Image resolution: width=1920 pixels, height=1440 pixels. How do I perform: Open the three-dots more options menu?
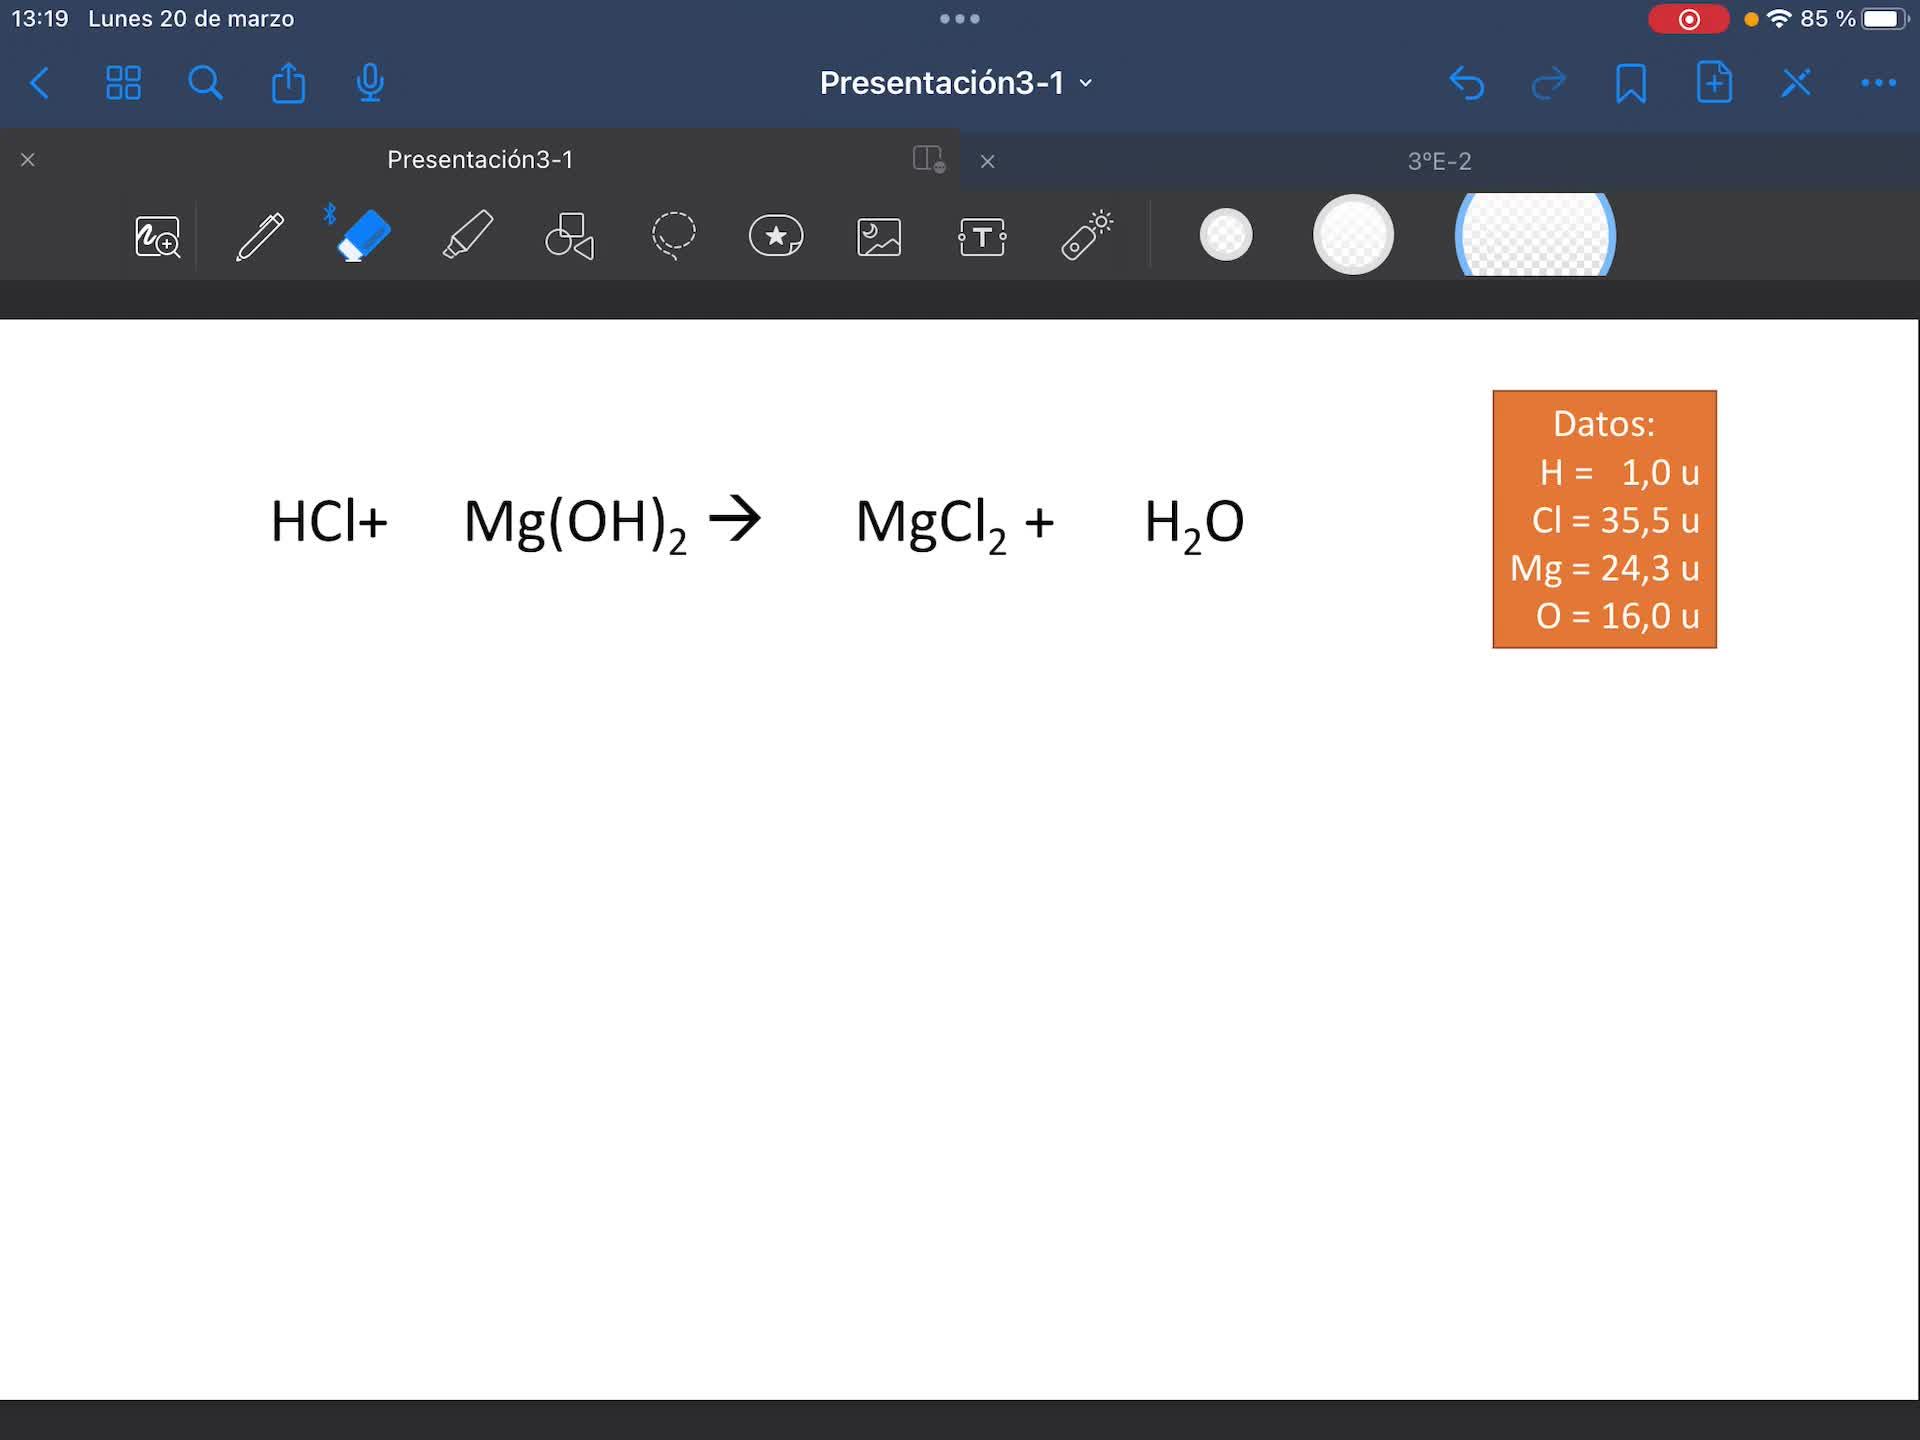[x=1878, y=83]
